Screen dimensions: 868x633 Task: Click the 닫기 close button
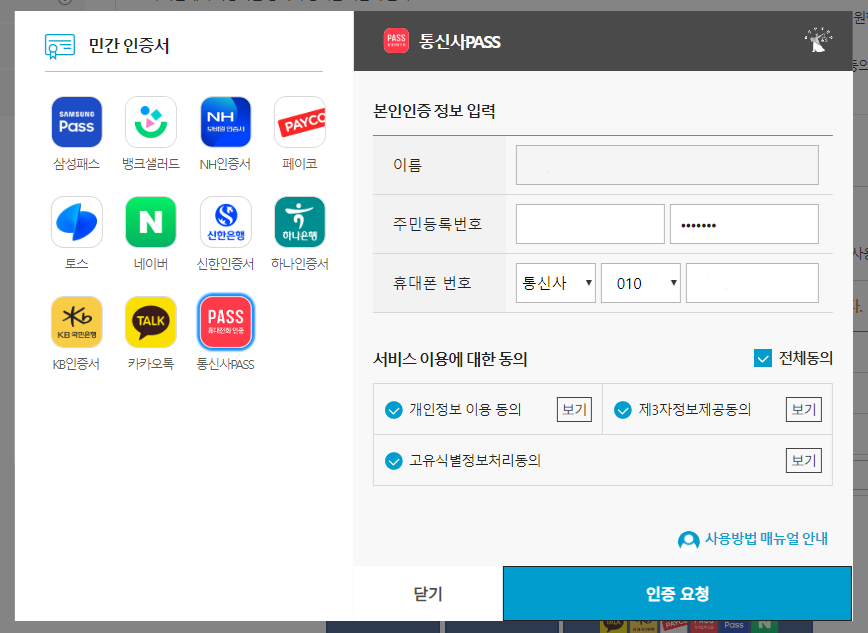click(428, 594)
